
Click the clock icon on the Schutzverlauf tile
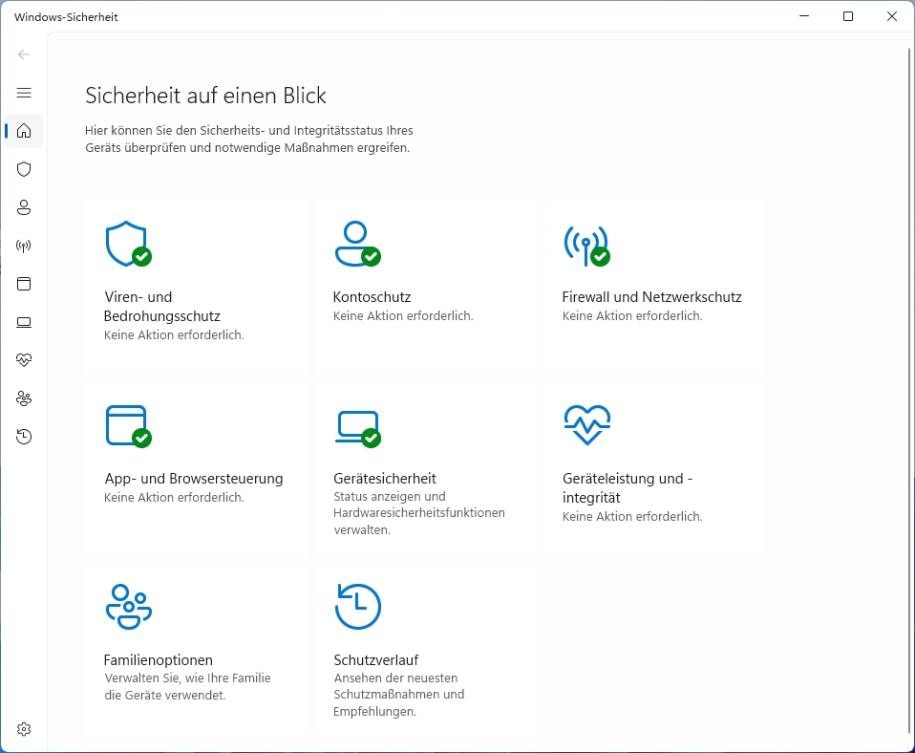[x=359, y=605]
